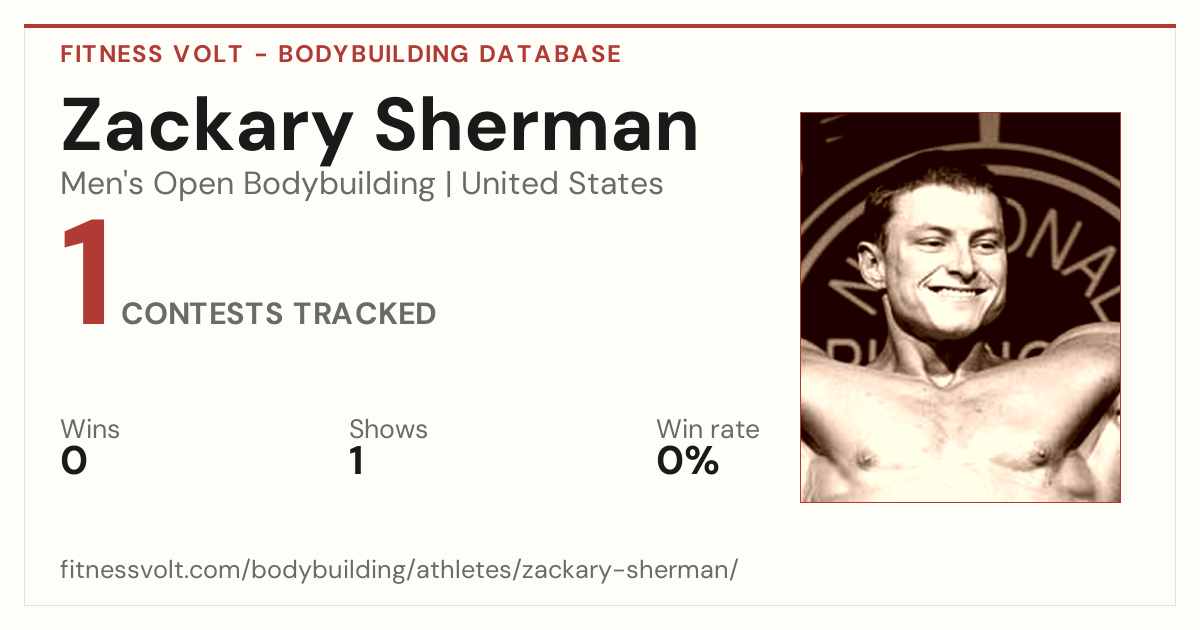The width and height of the screenshot is (1200, 630).
Task: Click the United States country label
Action: point(562,184)
